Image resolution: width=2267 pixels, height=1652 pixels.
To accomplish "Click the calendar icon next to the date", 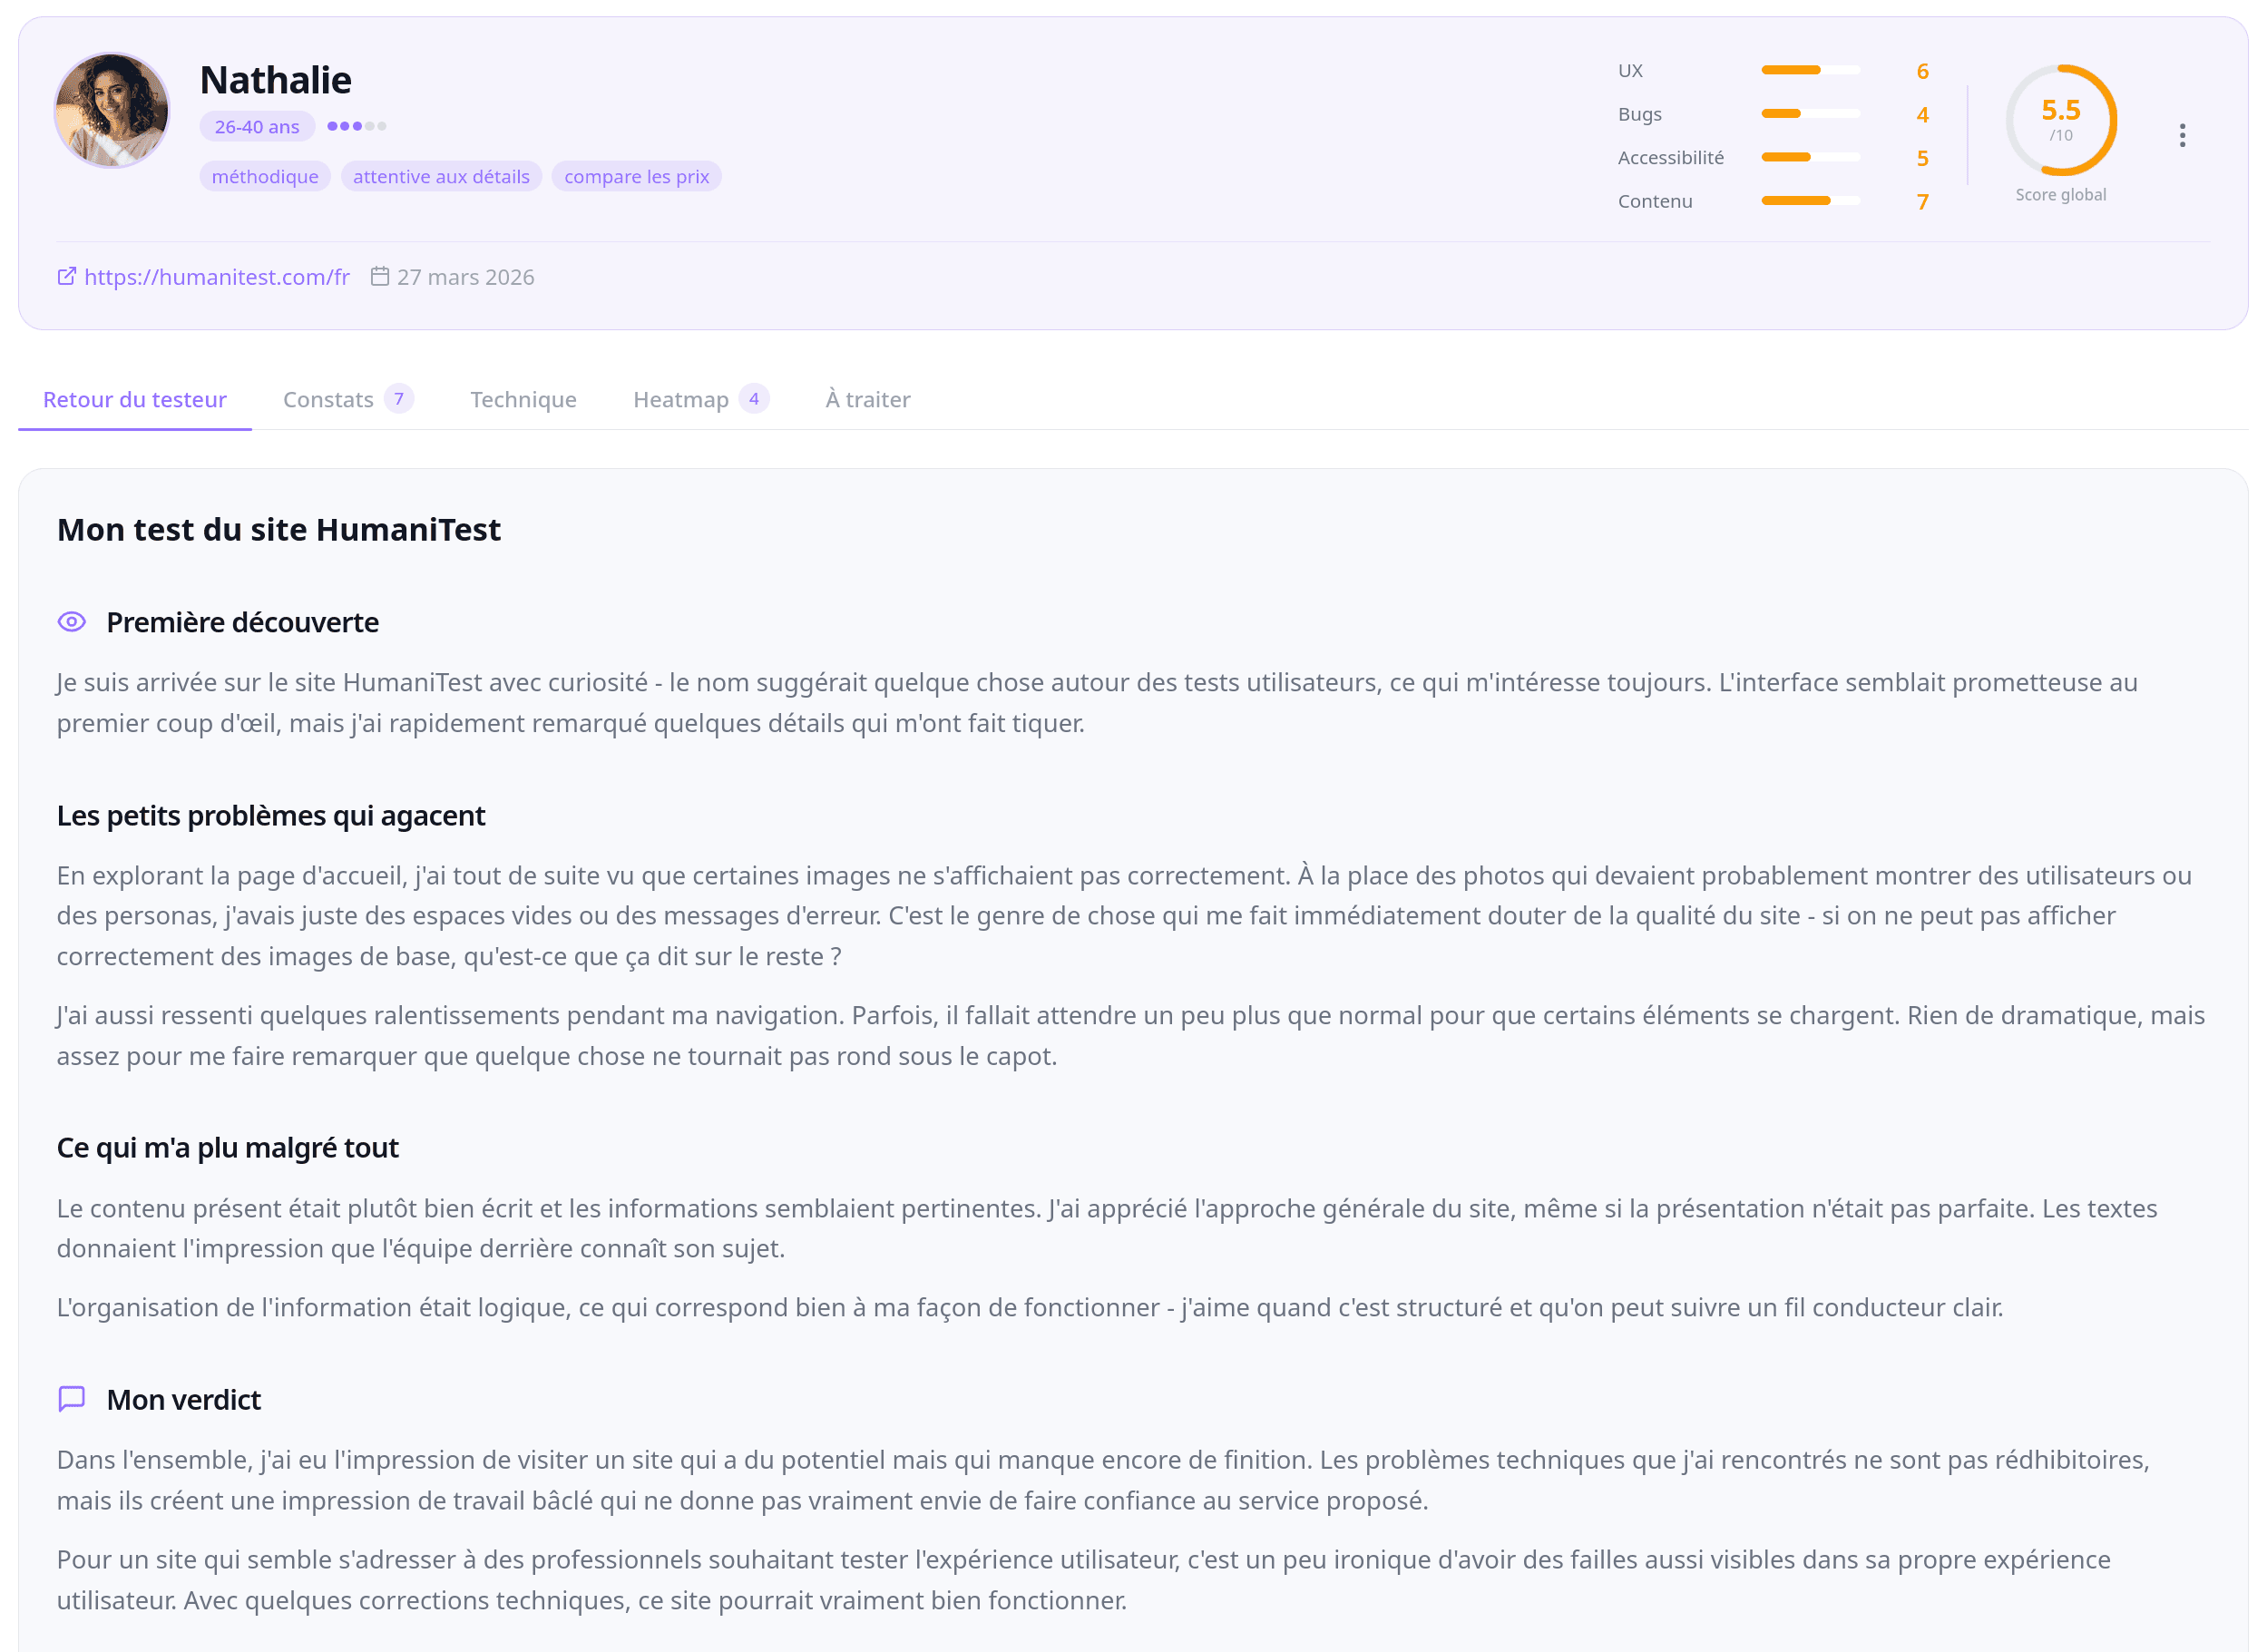I will click(381, 277).
